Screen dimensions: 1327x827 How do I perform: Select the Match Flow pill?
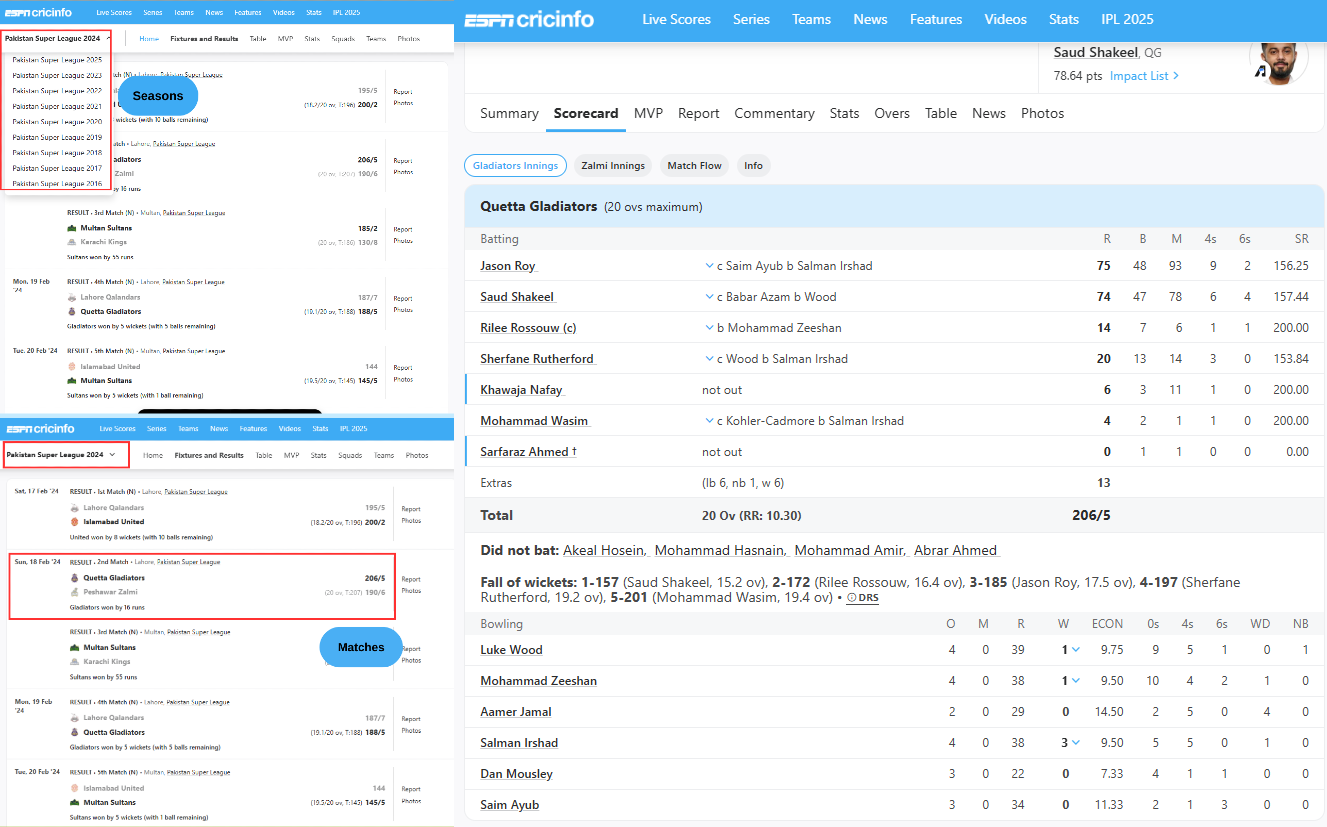(695, 166)
